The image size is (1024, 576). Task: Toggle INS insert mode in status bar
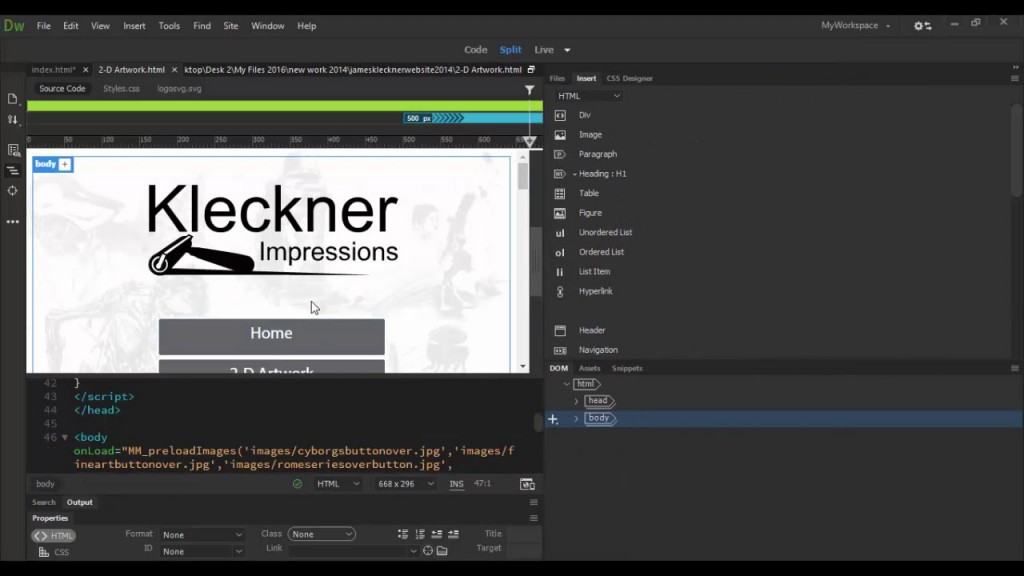click(x=456, y=483)
